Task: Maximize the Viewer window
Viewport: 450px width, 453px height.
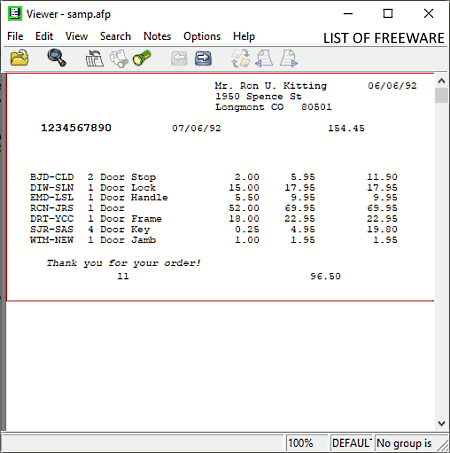Action: click(388, 14)
